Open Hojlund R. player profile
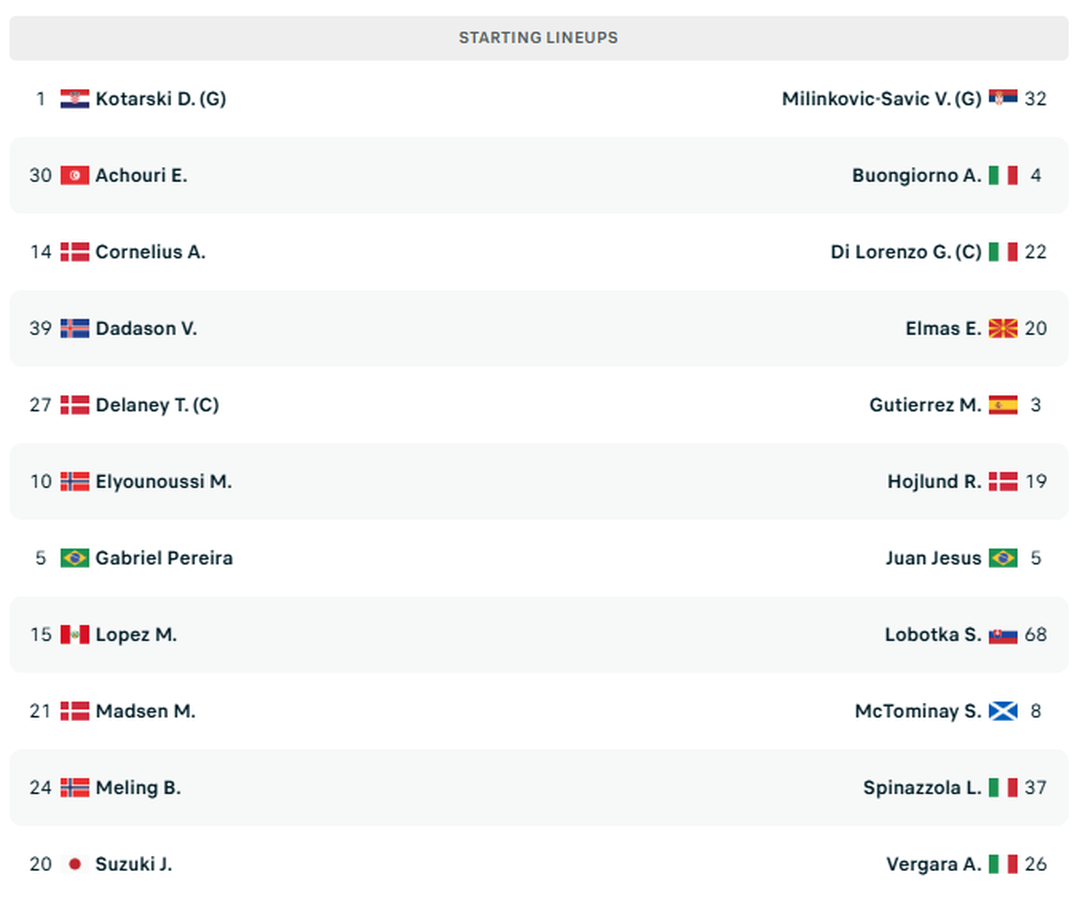1083x920 pixels. (x=934, y=482)
